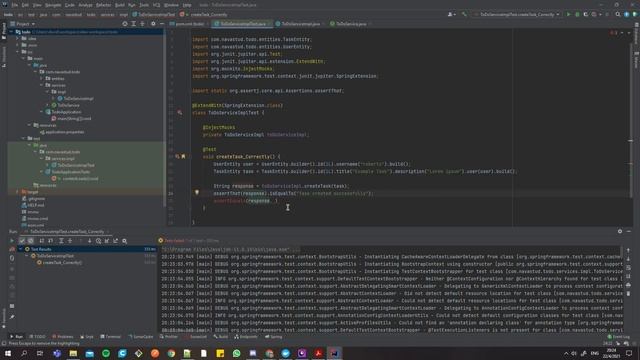
Task: Toggle the Structure tool window side button
Action: click(x=4, y=56)
